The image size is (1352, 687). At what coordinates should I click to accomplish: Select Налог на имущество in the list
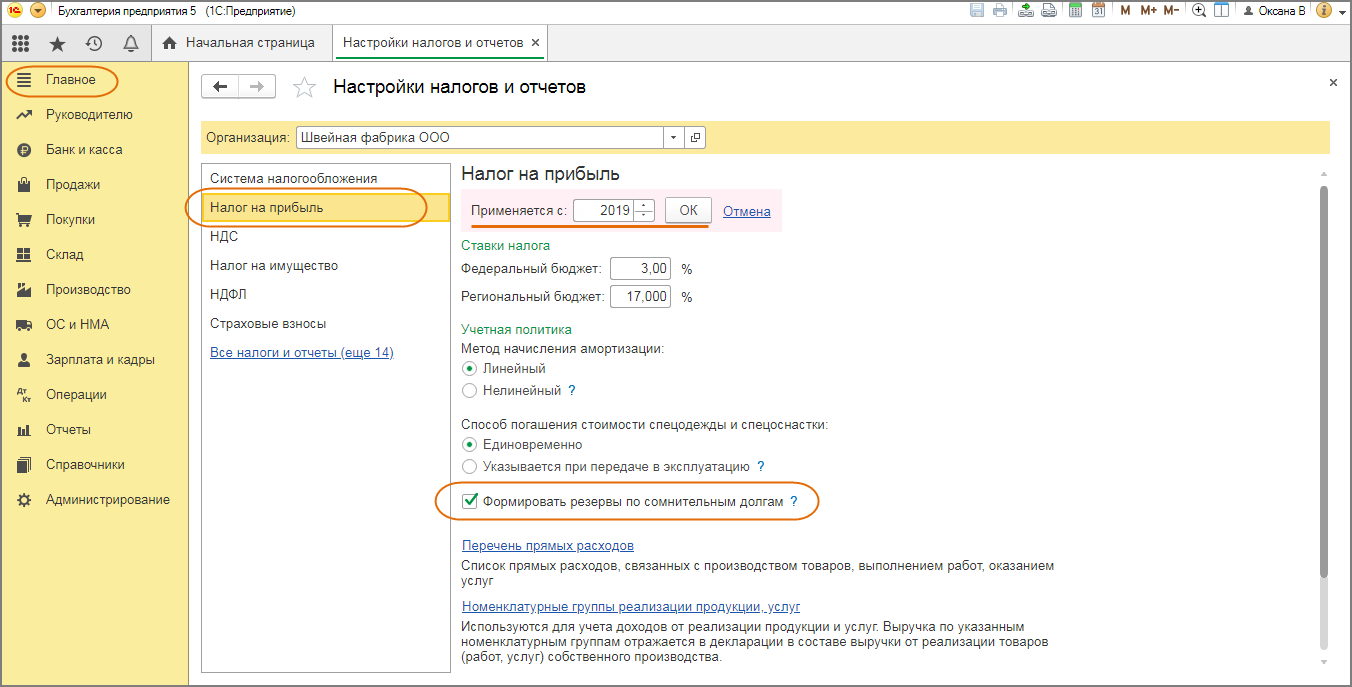click(326, 266)
